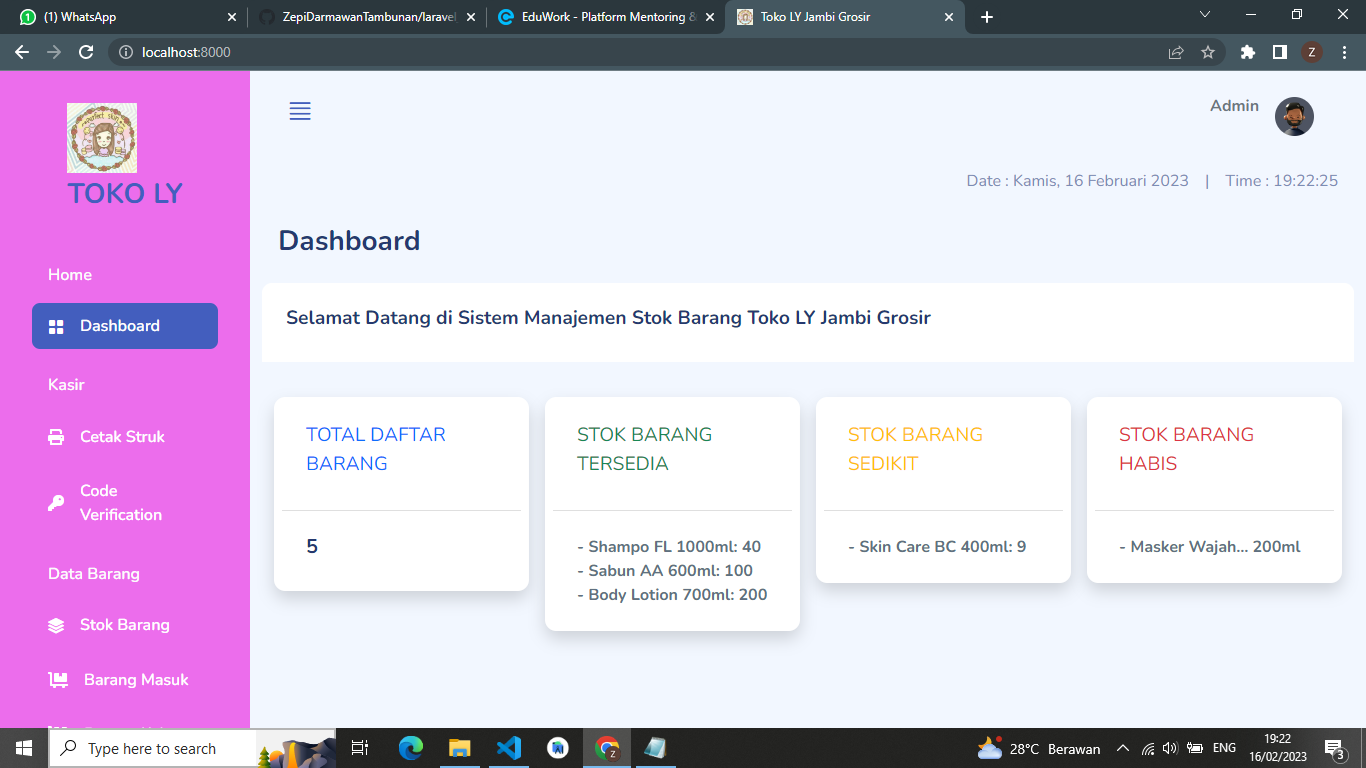This screenshot has width=1366, height=768.
Task: Open the Extensions puzzle icon in Chrome toolbar
Action: (1247, 51)
